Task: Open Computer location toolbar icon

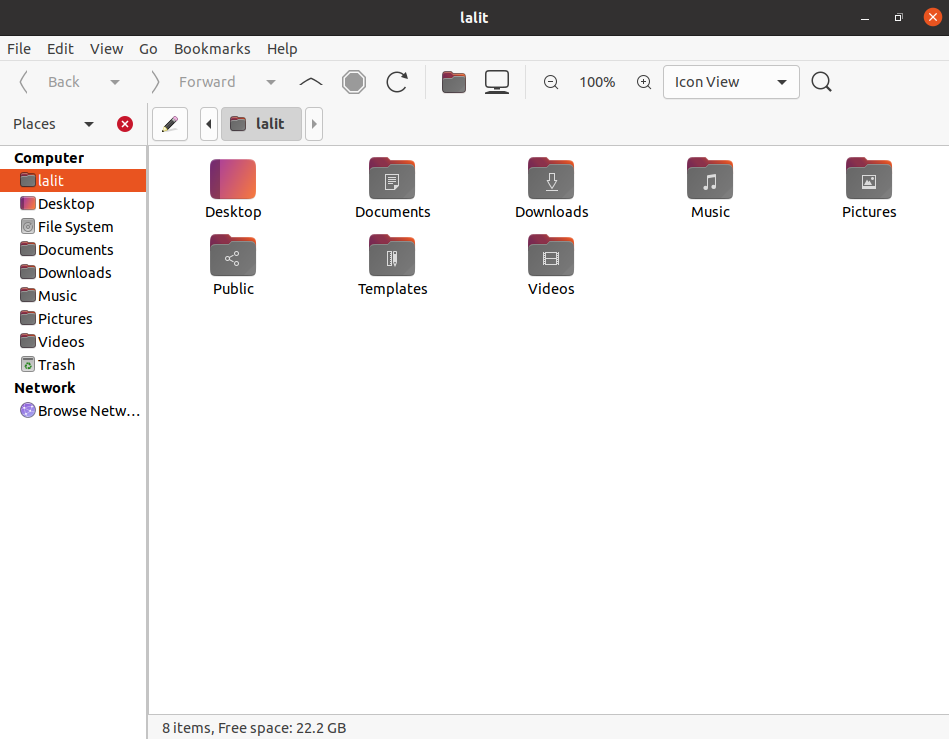Action: pos(497,82)
